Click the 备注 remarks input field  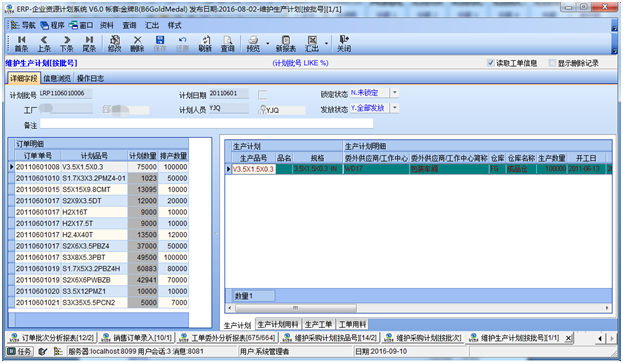coord(206,124)
